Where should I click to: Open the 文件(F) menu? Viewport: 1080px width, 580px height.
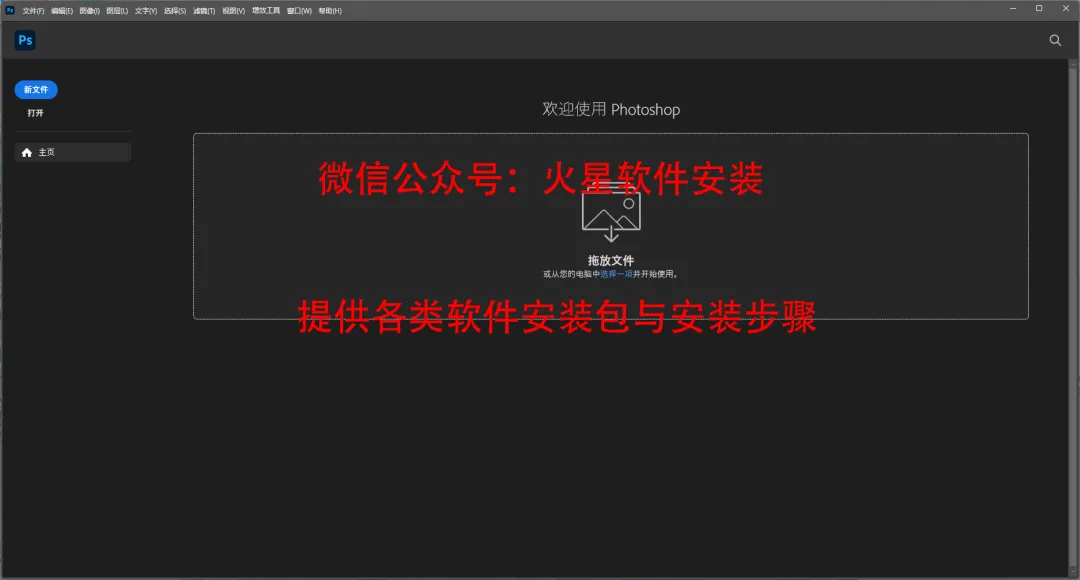(x=33, y=11)
